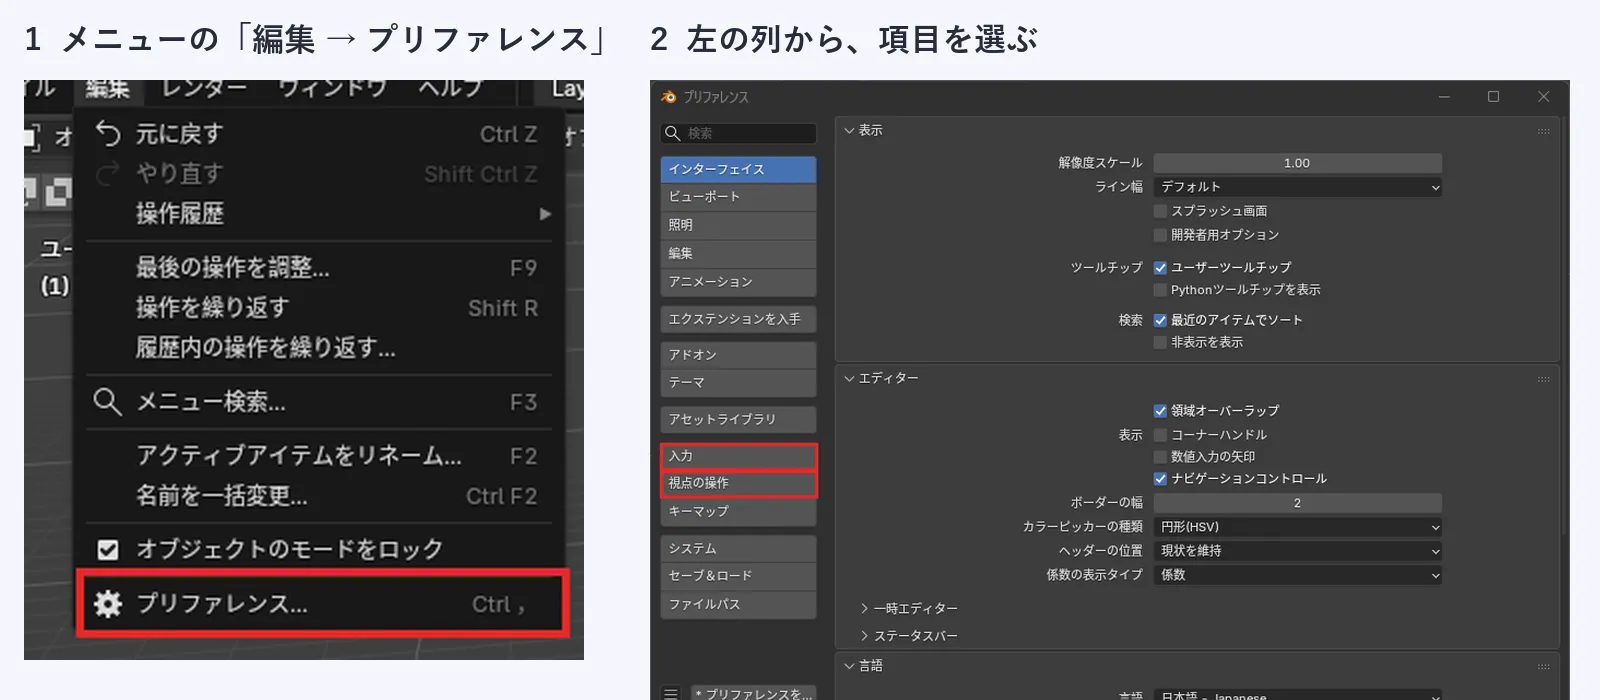
Task: Open the 係数の表示タイプ dropdown
Action: click(x=1297, y=575)
